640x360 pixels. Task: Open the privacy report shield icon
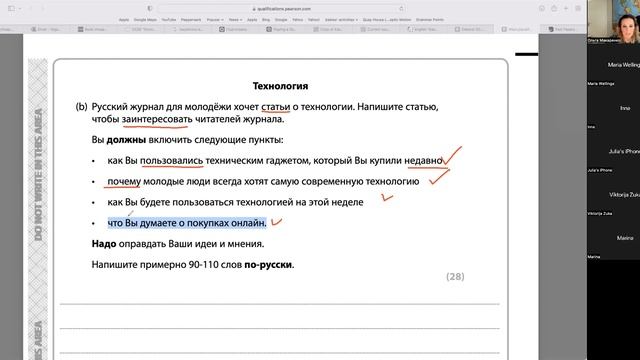point(150,9)
